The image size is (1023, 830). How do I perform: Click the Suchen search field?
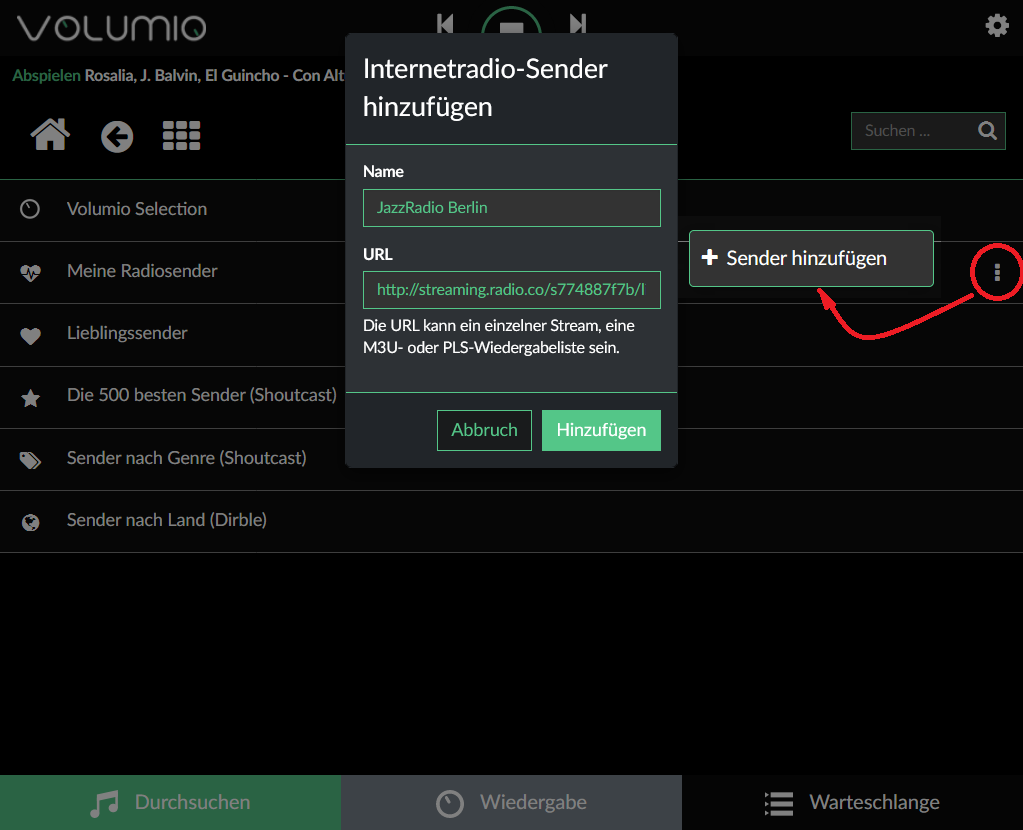click(x=910, y=131)
